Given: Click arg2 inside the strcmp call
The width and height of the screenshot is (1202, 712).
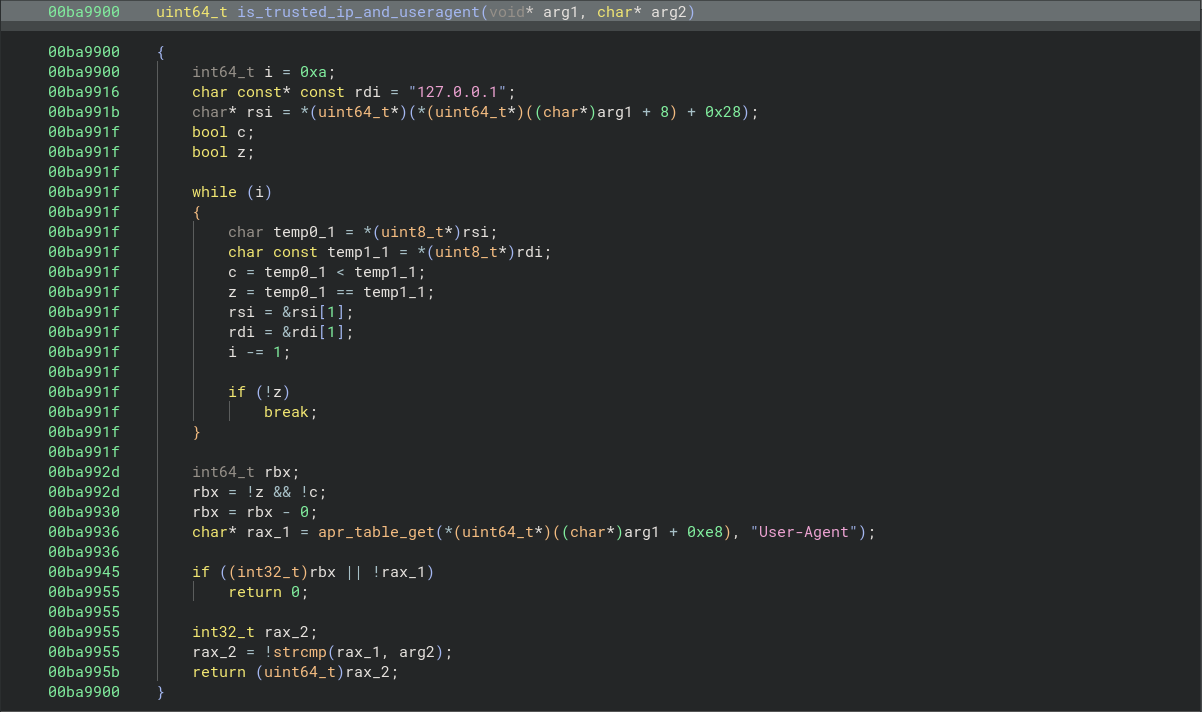Looking at the screenshot, I should point(416,652).
